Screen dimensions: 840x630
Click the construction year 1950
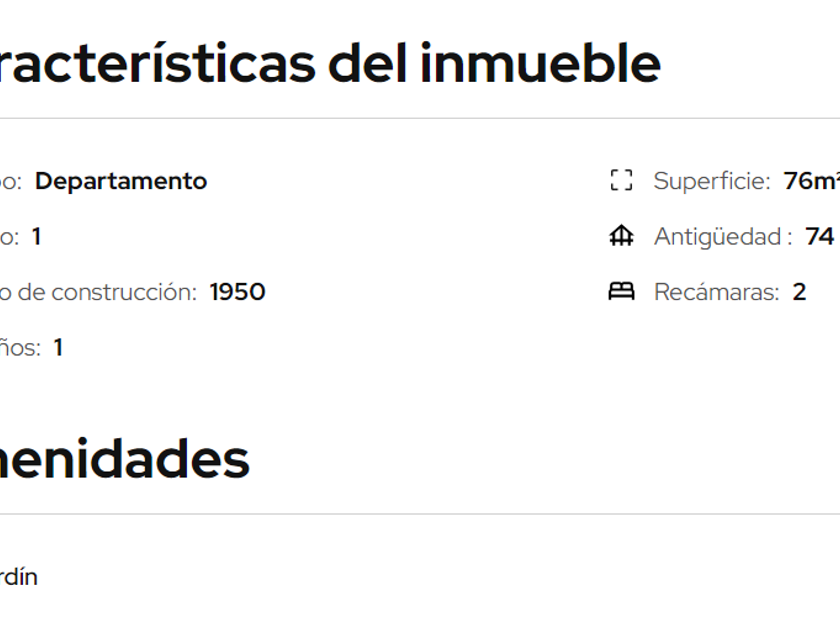pyautogui.click(x=237, y=292)
